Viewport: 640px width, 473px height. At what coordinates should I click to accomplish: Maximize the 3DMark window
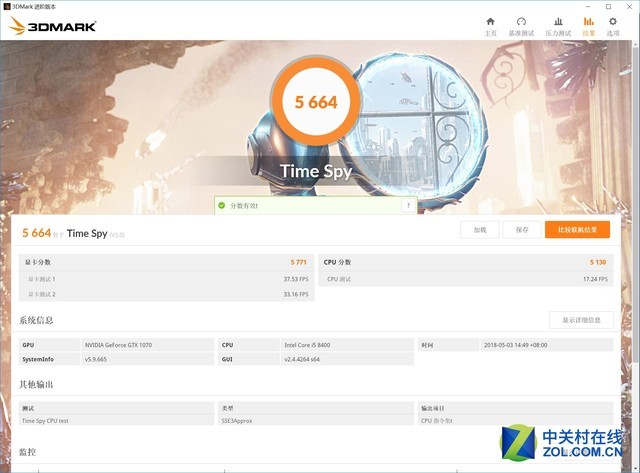point(608,7)
